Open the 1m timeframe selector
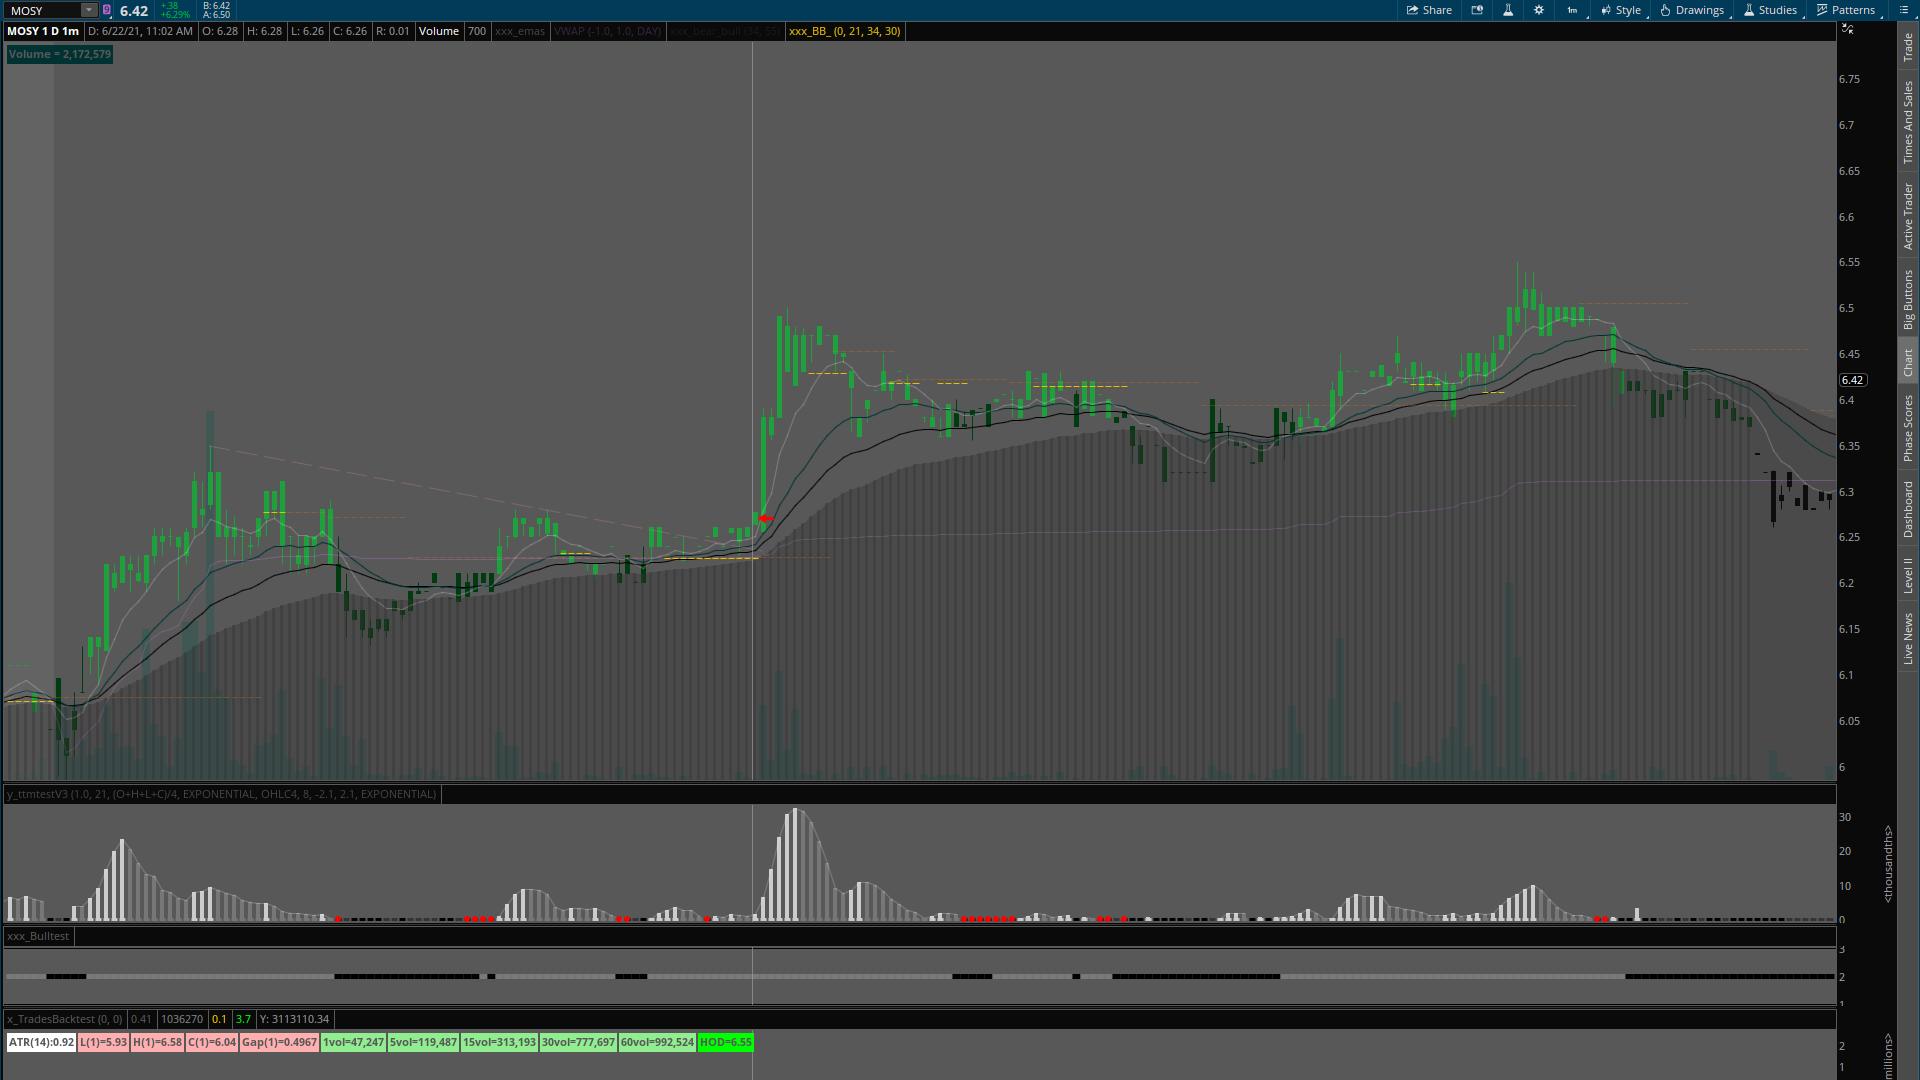This screenshot has width=1920, height=1080. click(x=1572, y=10)
